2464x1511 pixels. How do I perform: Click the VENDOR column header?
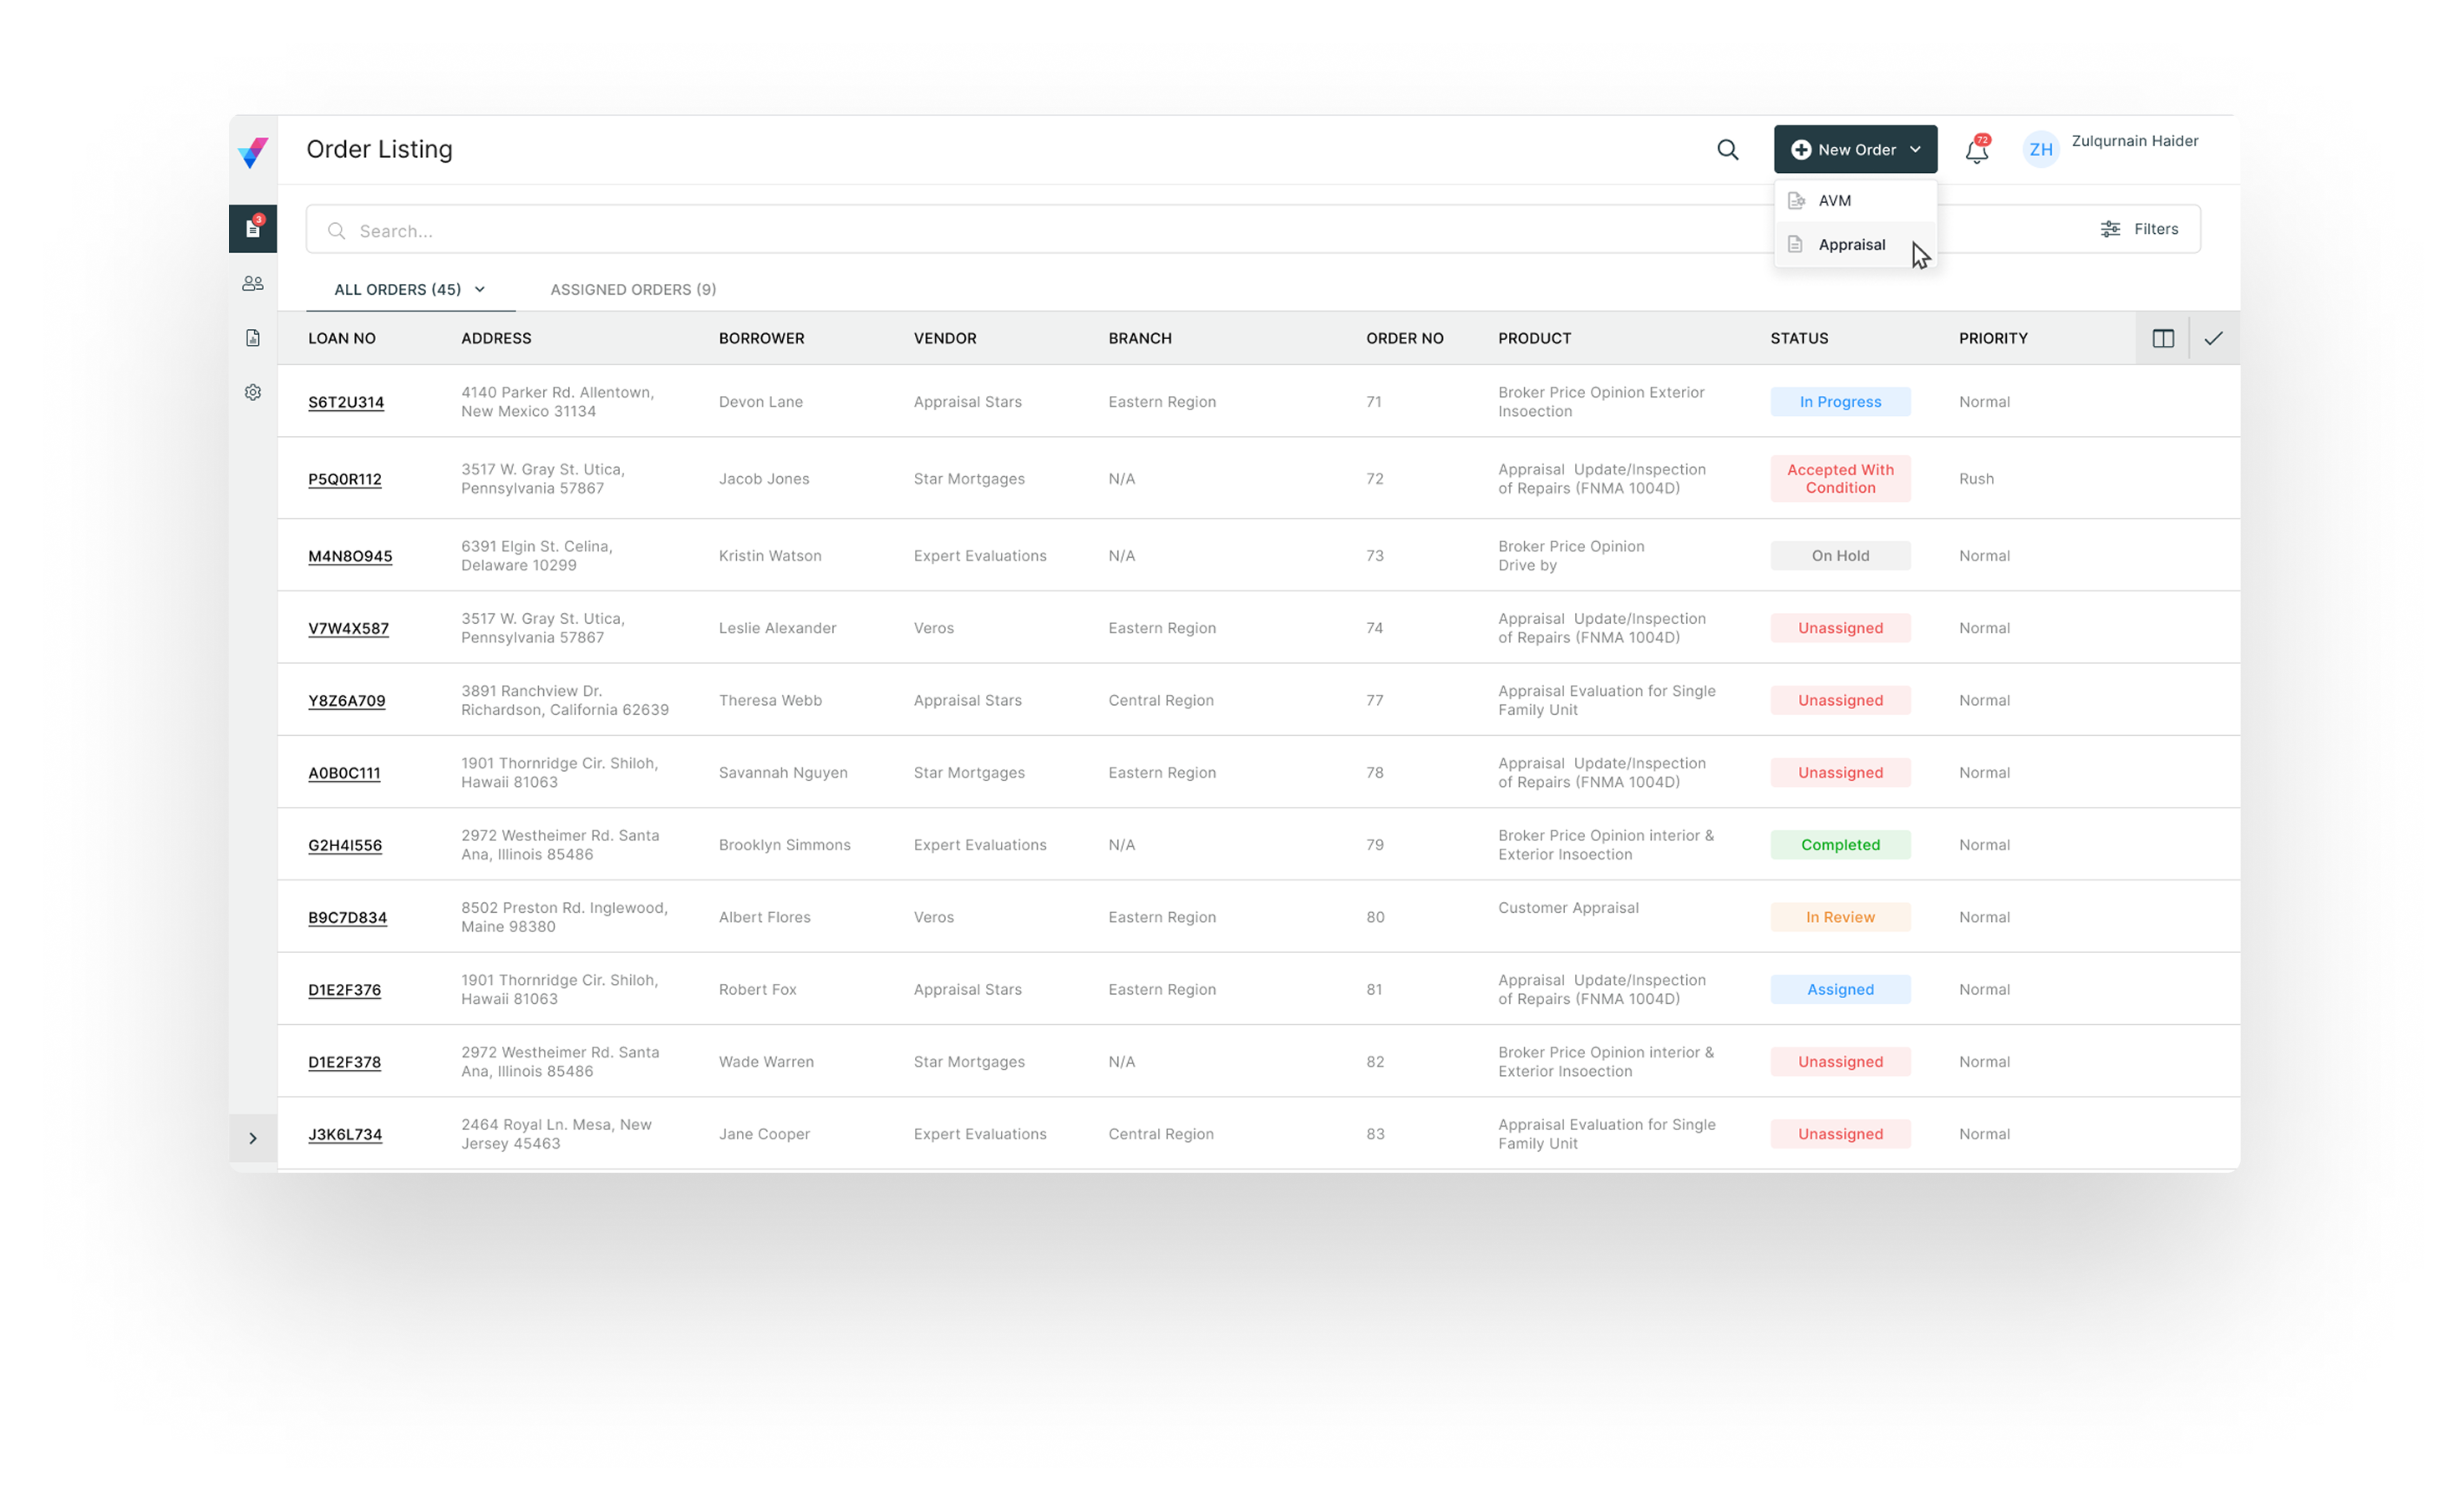[945, 338]
